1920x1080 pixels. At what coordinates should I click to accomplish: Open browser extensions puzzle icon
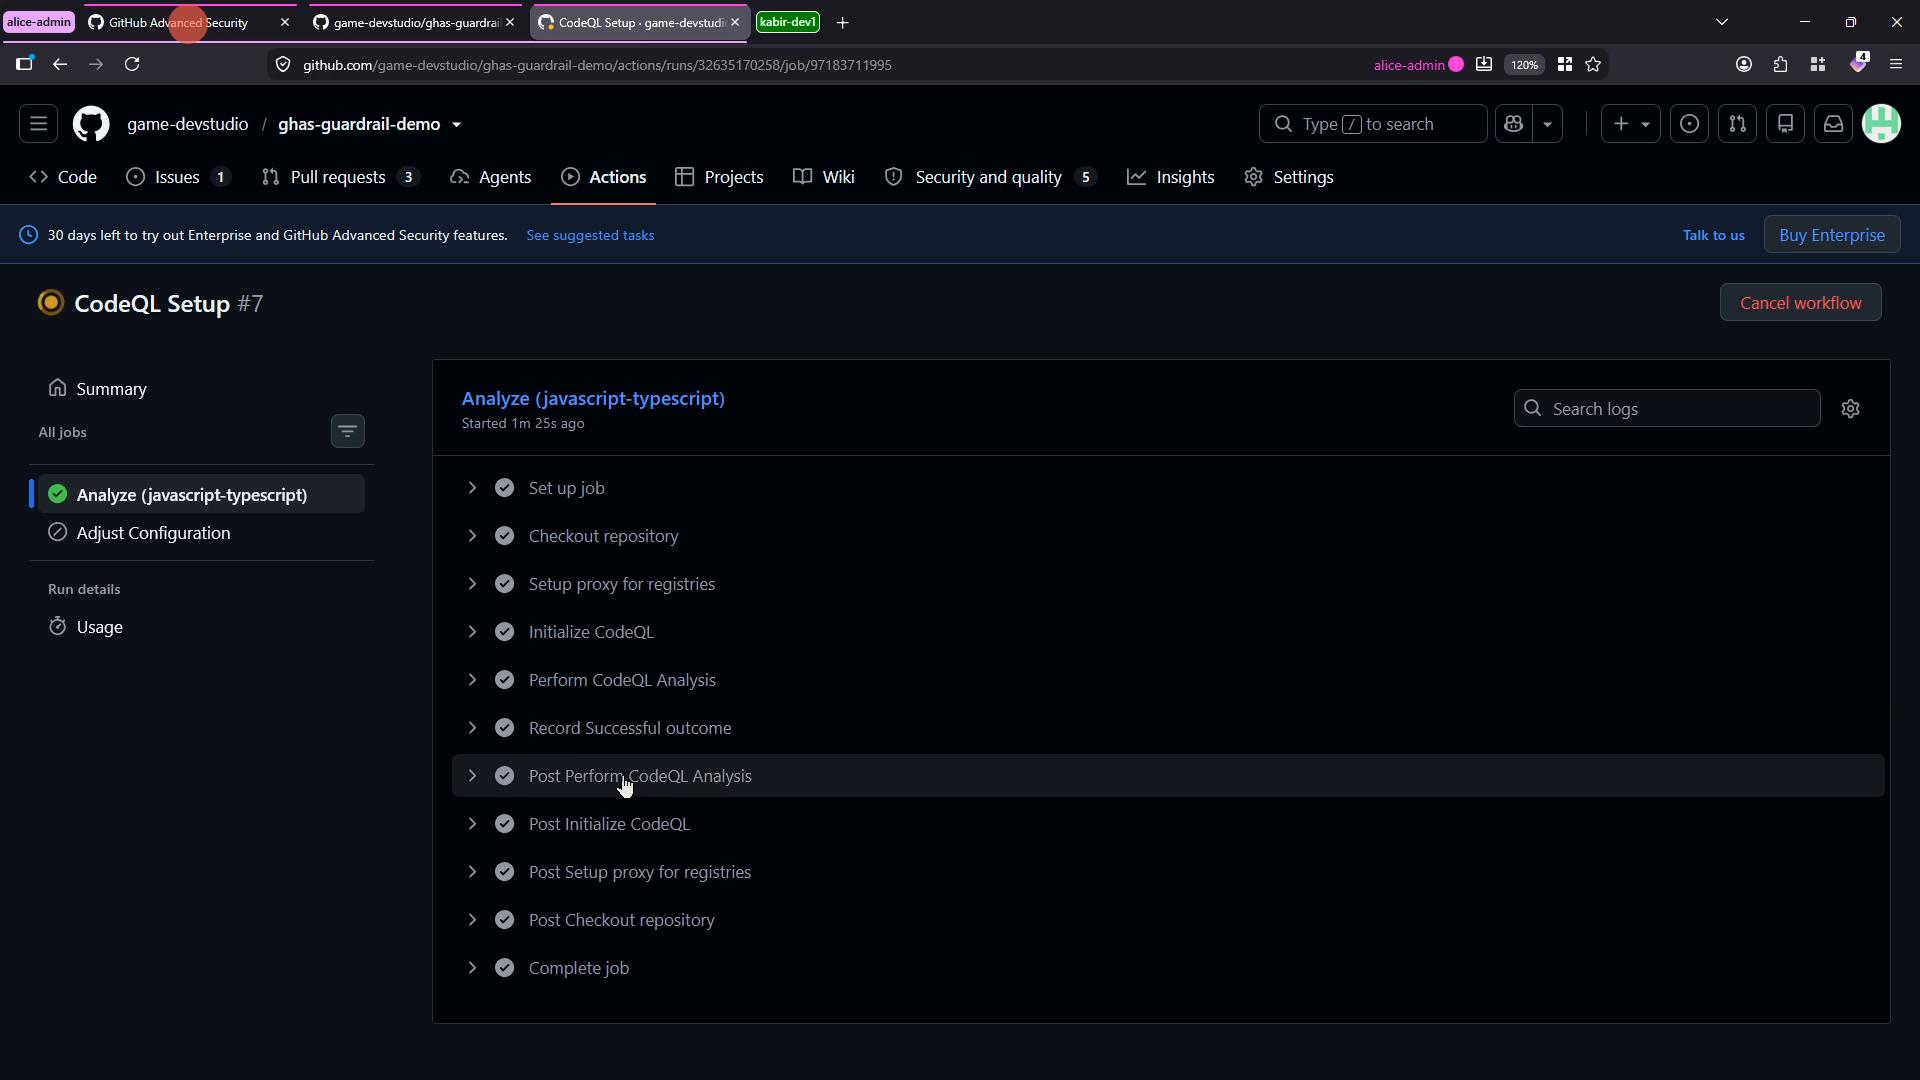(1780, 65)
